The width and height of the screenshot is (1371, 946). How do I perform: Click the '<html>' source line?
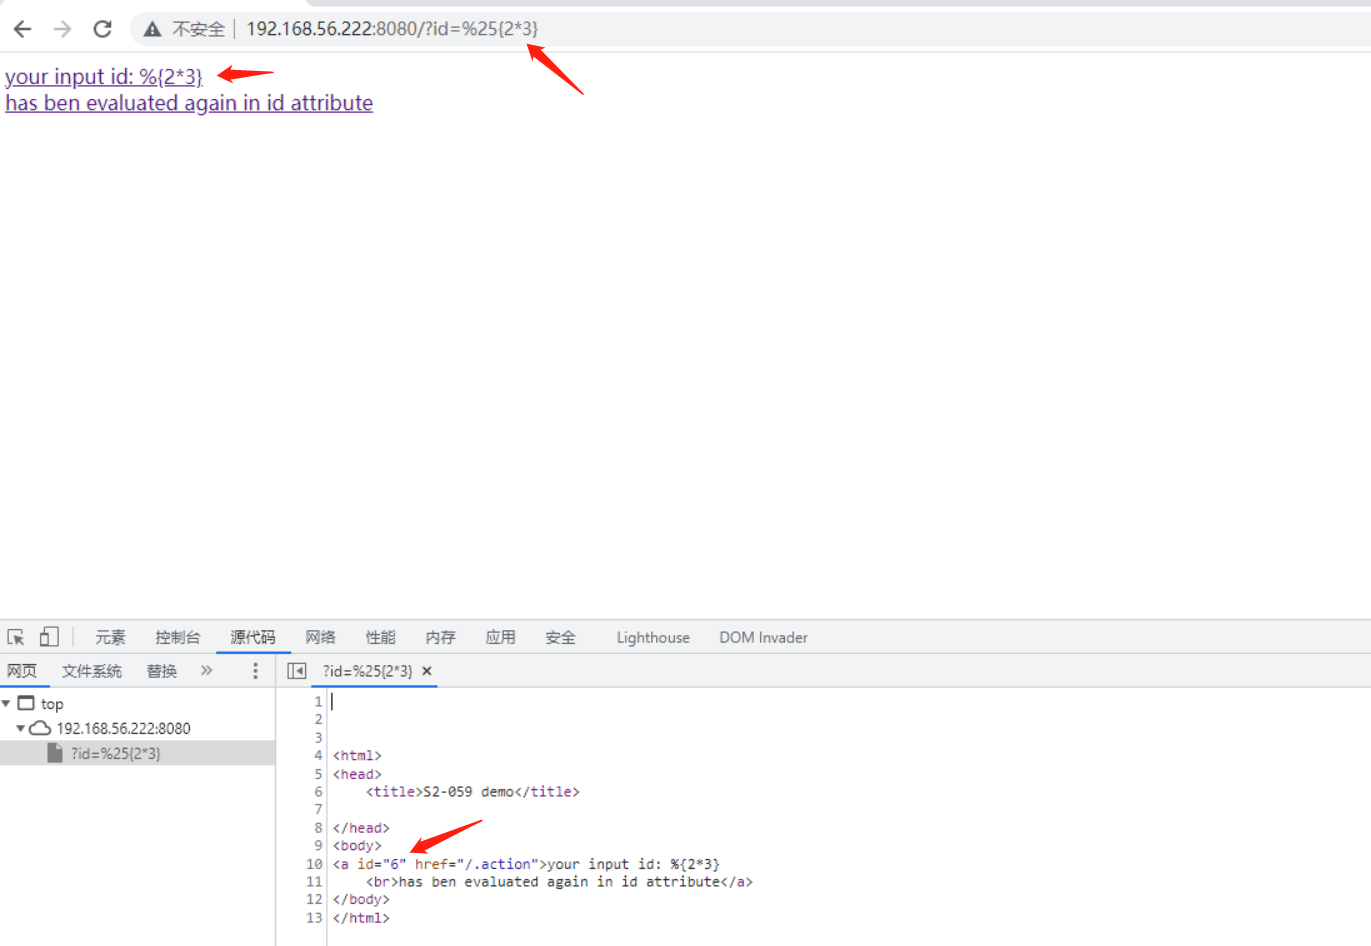click(x=357, y=755)
